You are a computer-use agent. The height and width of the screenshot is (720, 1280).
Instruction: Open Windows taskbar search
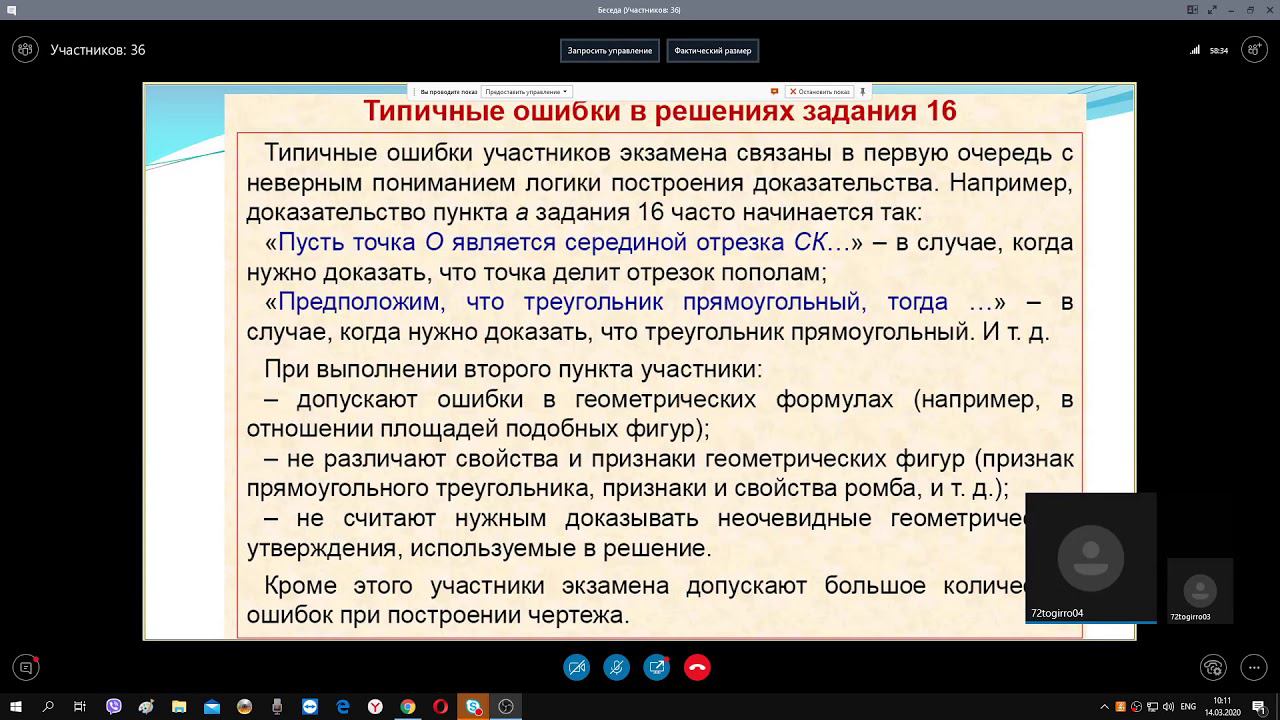[x=48, y=707]
